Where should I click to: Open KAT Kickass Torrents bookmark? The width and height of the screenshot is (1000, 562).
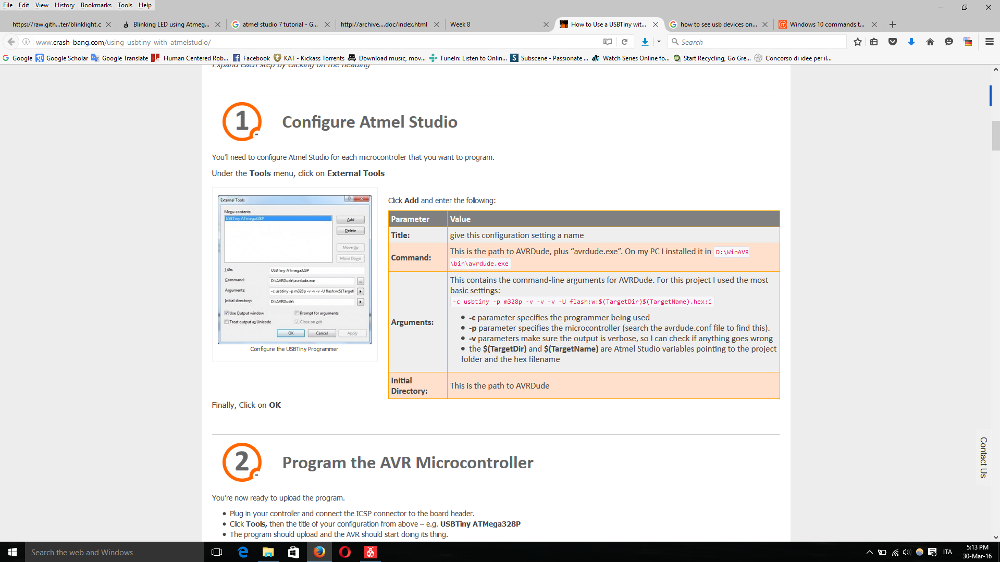pyautogui.click(x=309, y=58)
